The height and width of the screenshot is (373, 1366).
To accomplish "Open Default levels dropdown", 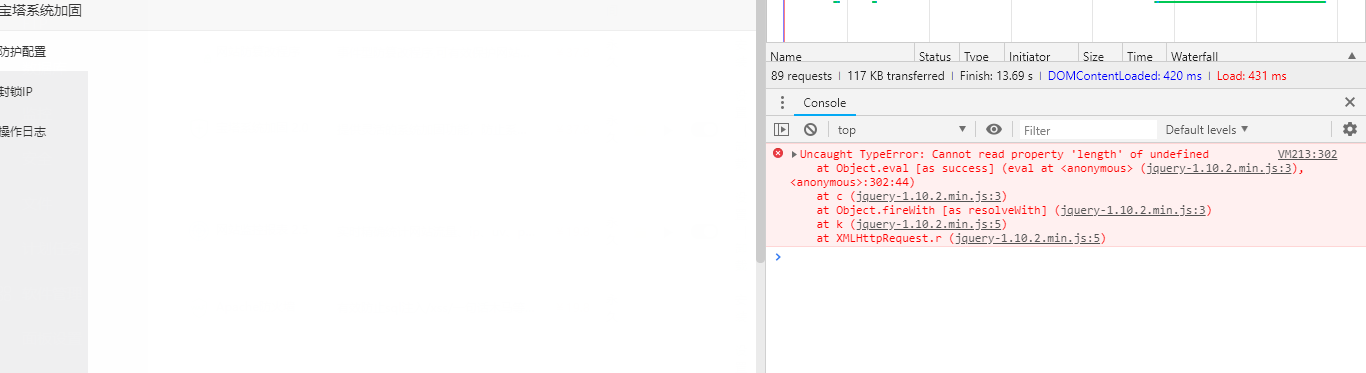I will tap(1207, 129).
